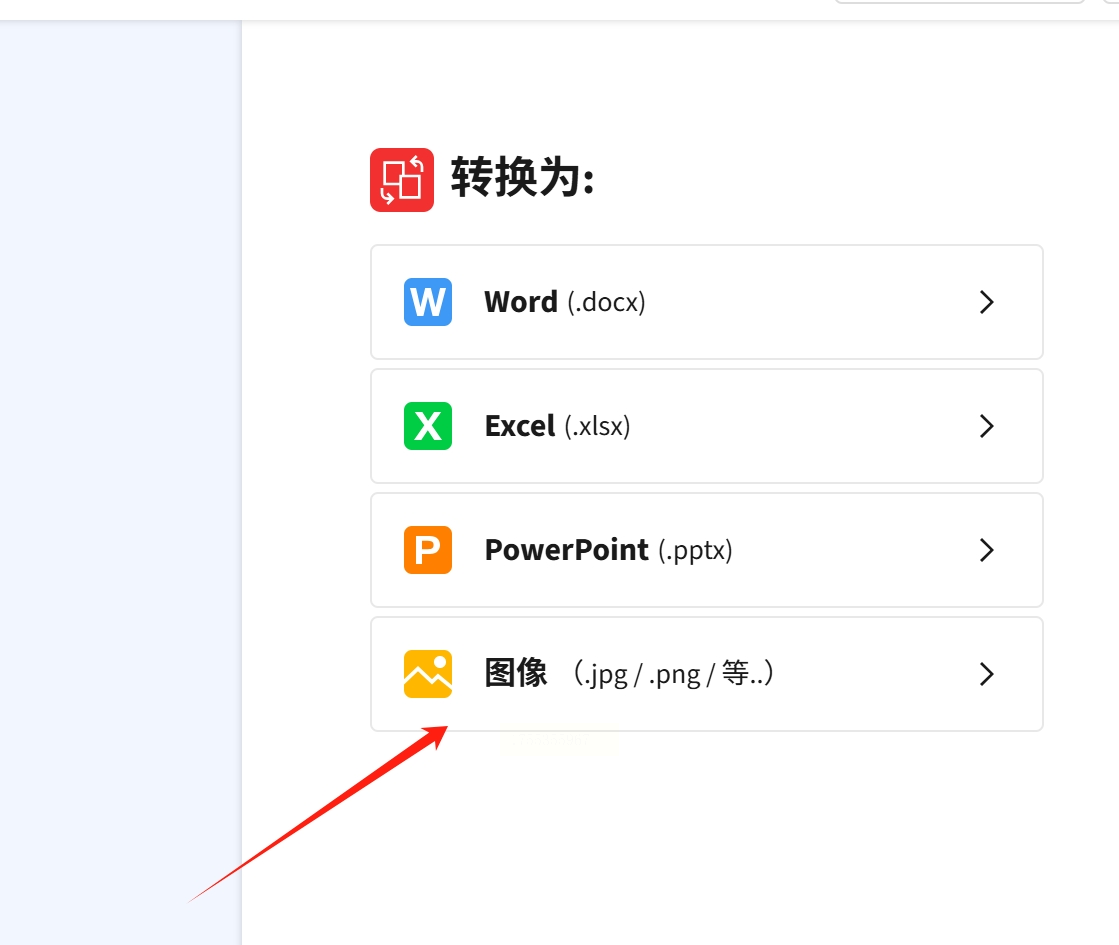Click the 转换为: heading text
Screen dimensions: 1119x945
(x=522, y=177)
